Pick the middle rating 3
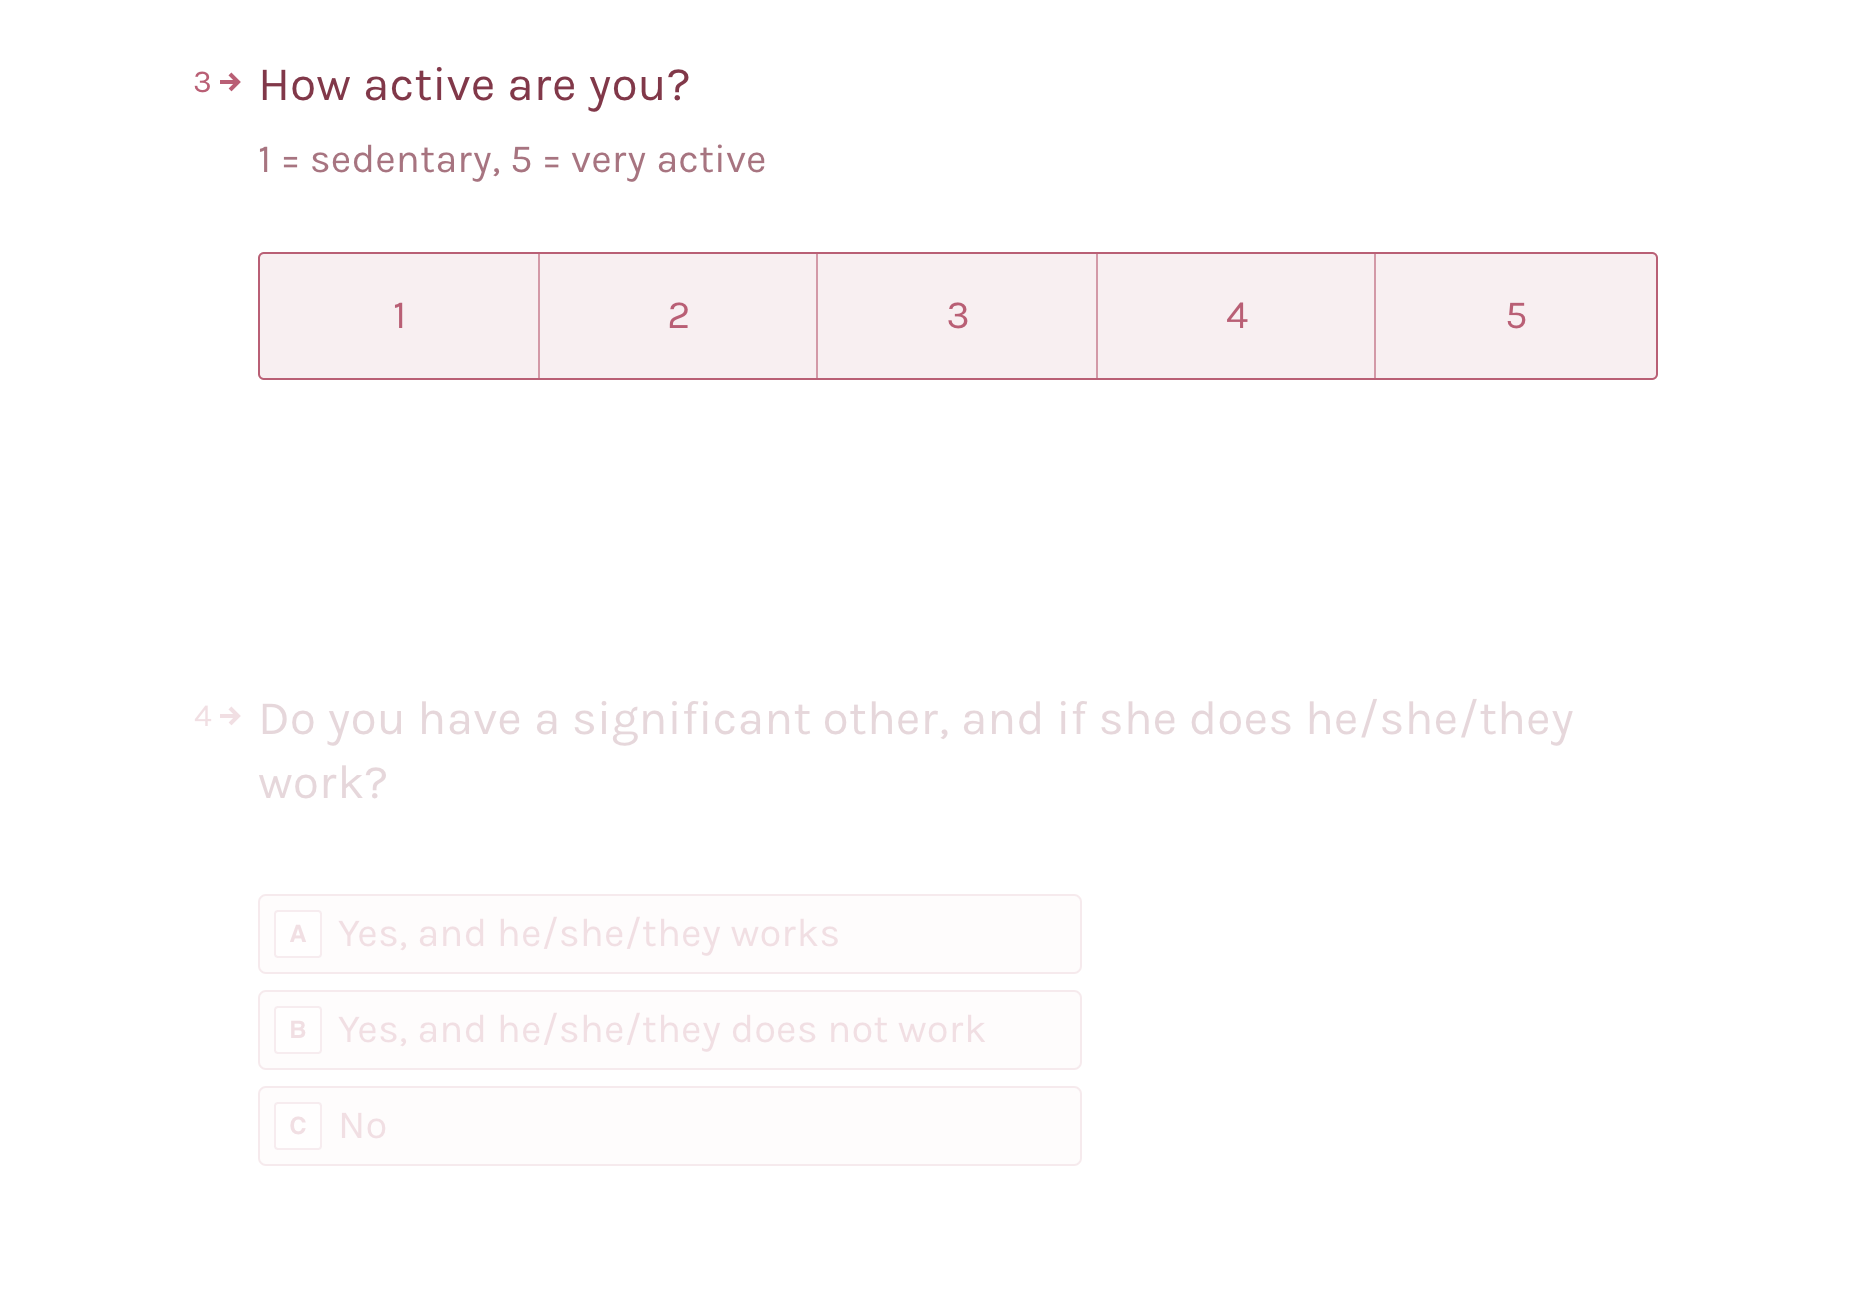 (x=957, y=316)
